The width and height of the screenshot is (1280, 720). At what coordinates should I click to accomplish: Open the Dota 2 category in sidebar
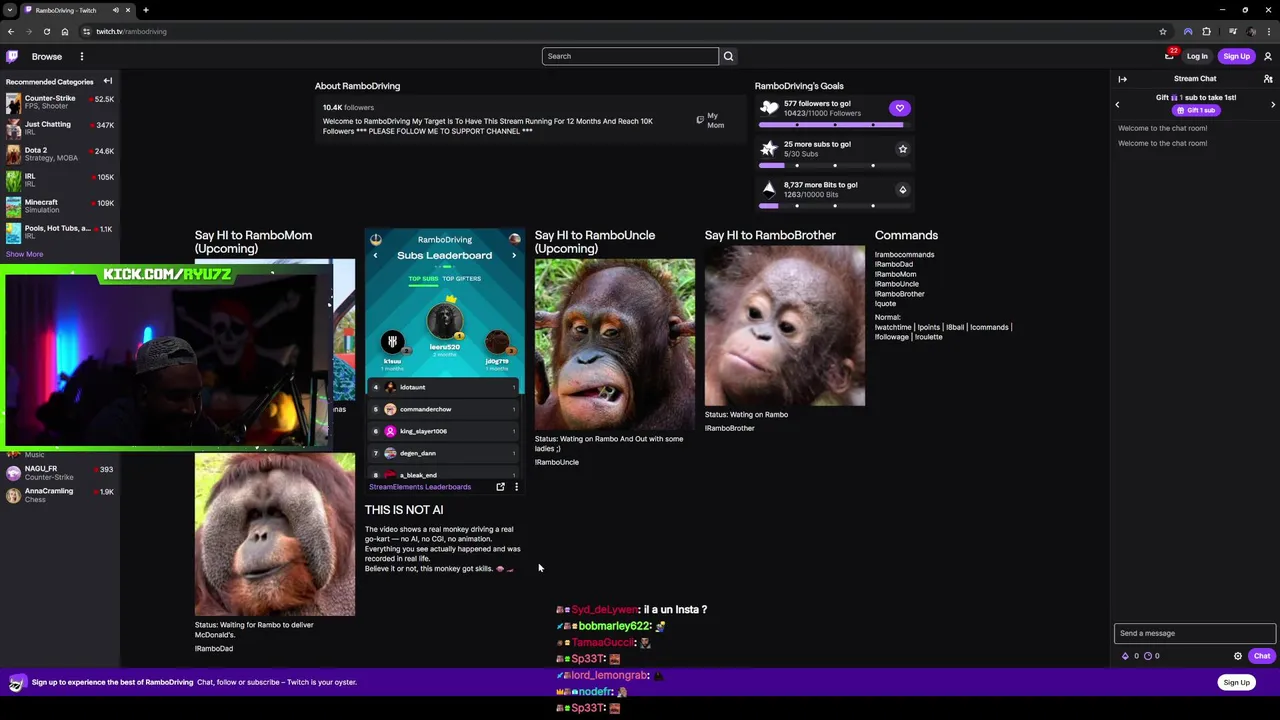coord(60,154)
